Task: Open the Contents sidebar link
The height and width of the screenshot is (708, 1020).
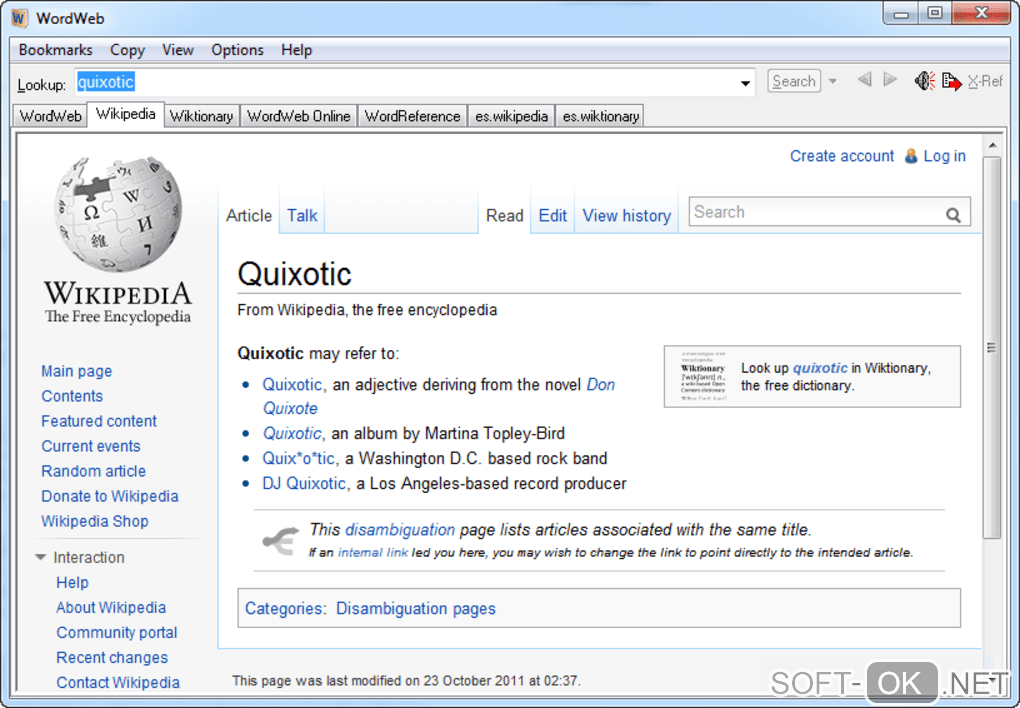Action: coord(72,396)
